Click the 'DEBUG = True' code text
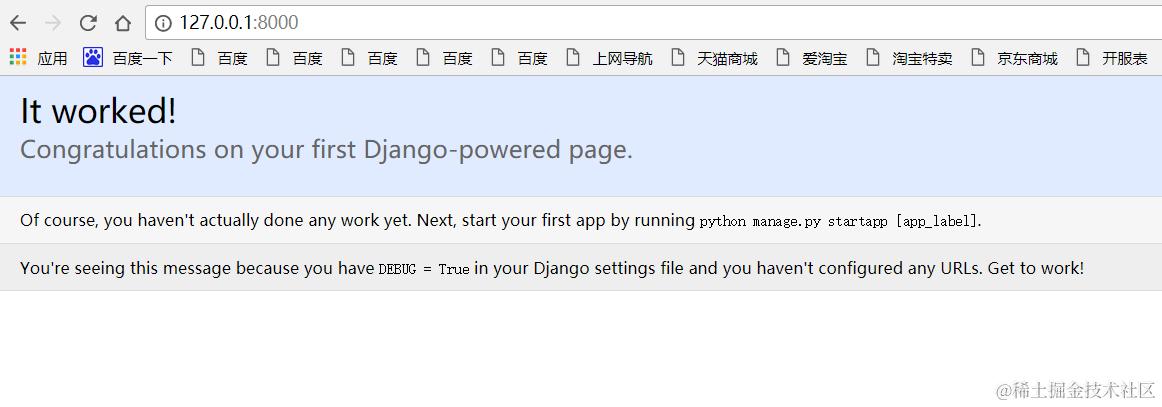Image resolution: width=1162 pixels, height=407 pixels. pyautogui.click(x=424, y=269)
